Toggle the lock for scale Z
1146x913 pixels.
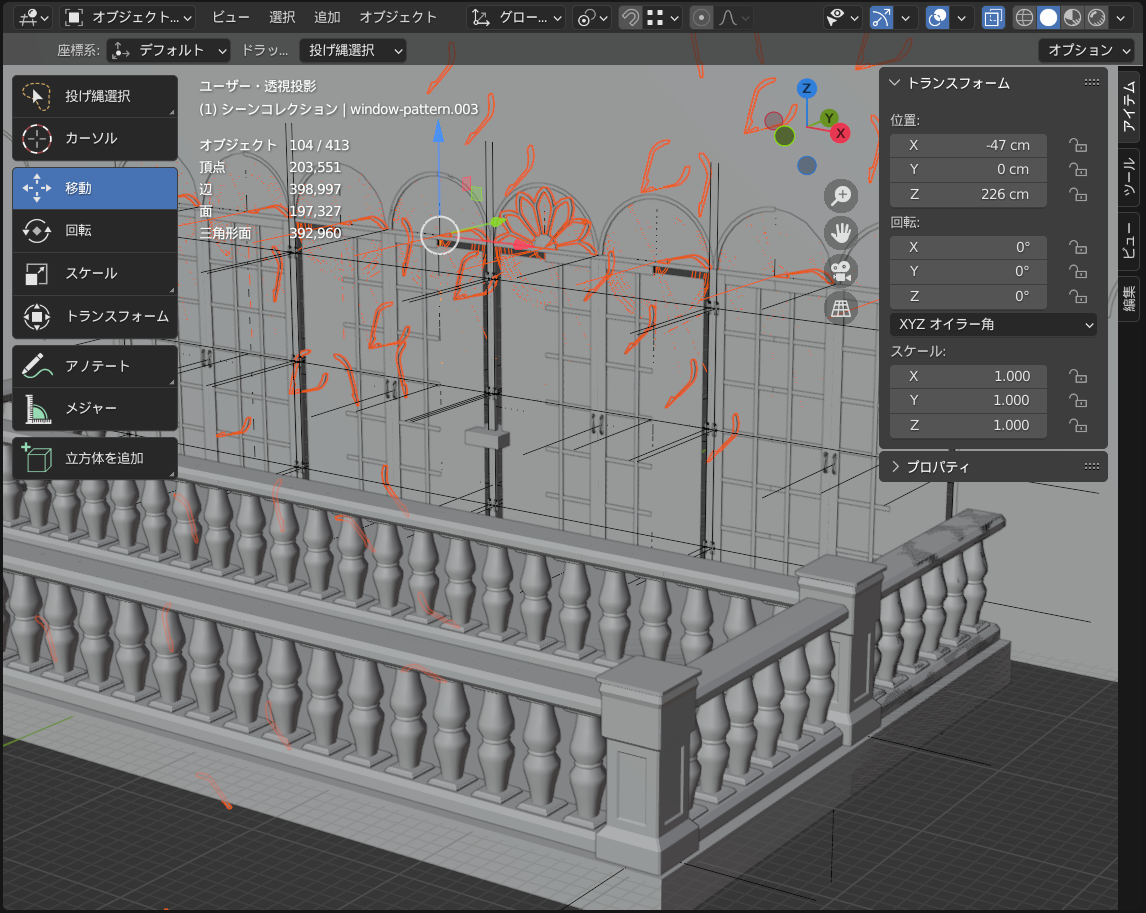[x=1078, y=426]
